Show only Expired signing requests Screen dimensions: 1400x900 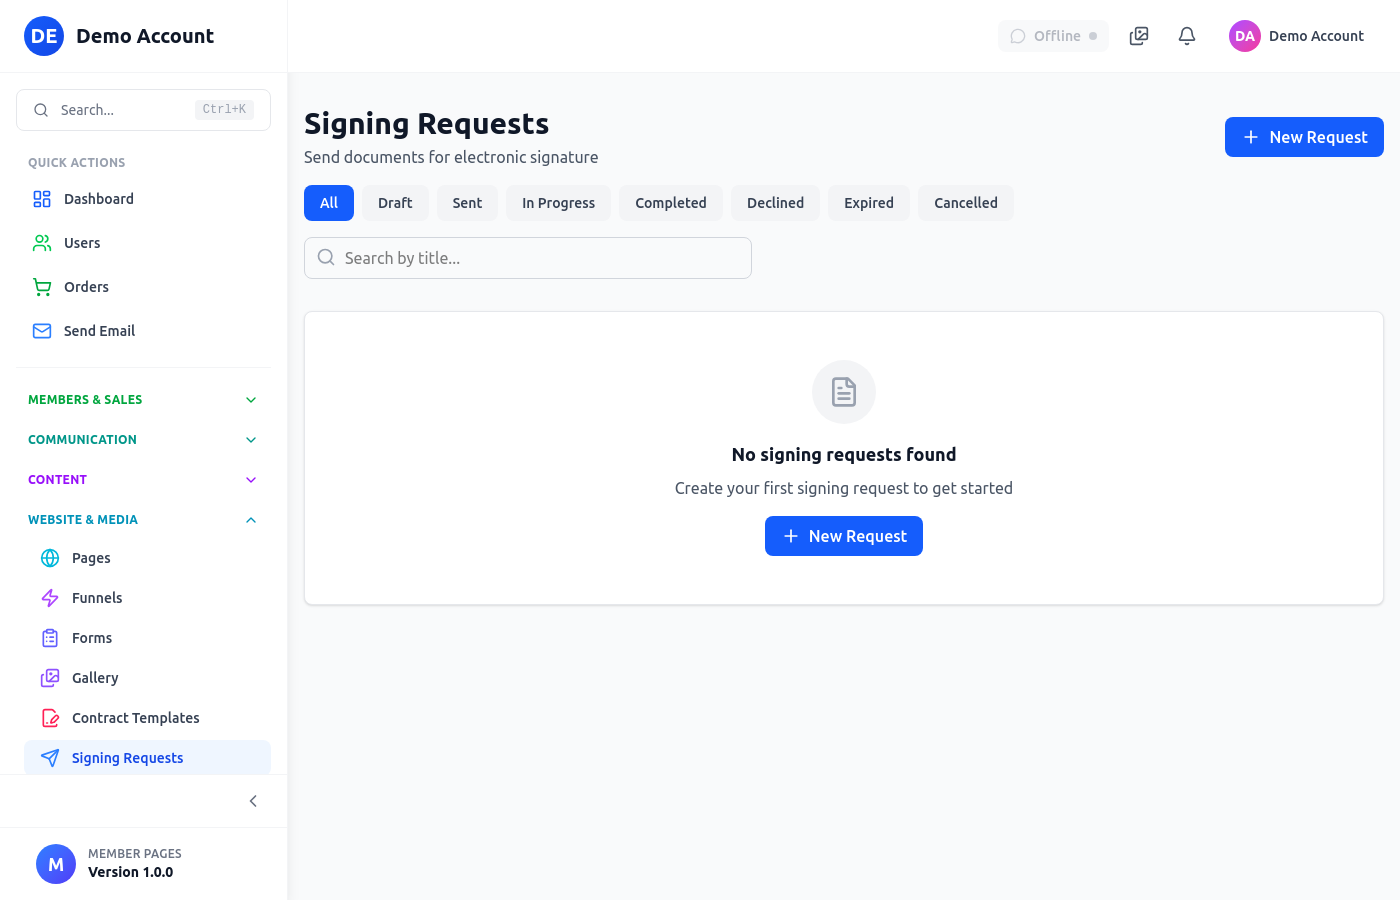click(868, 203)
